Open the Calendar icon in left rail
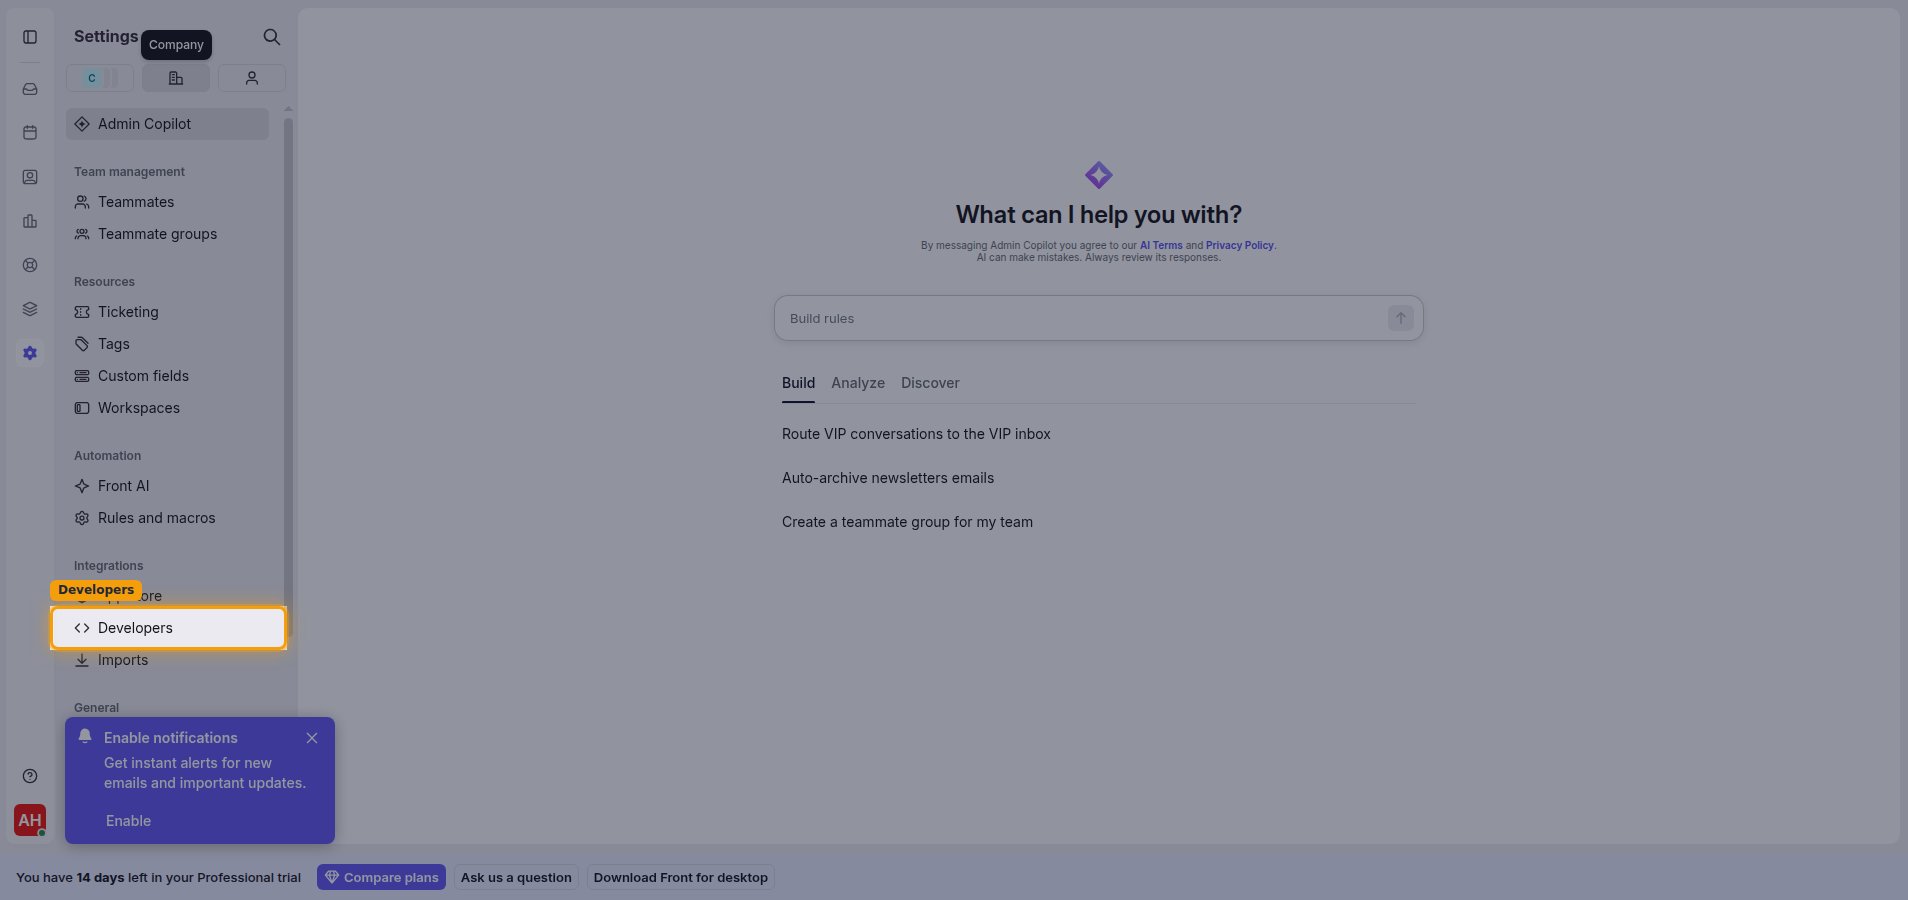The image size is (1908, 900). [x=30, y=133]
